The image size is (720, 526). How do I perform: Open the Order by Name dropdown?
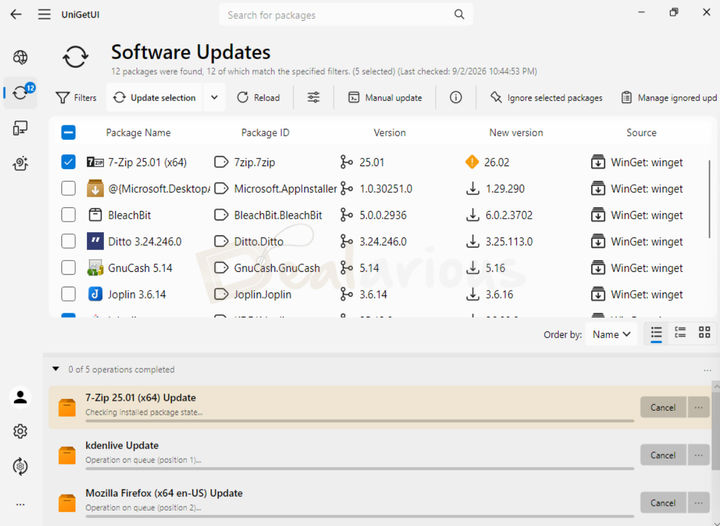(611, 335)
